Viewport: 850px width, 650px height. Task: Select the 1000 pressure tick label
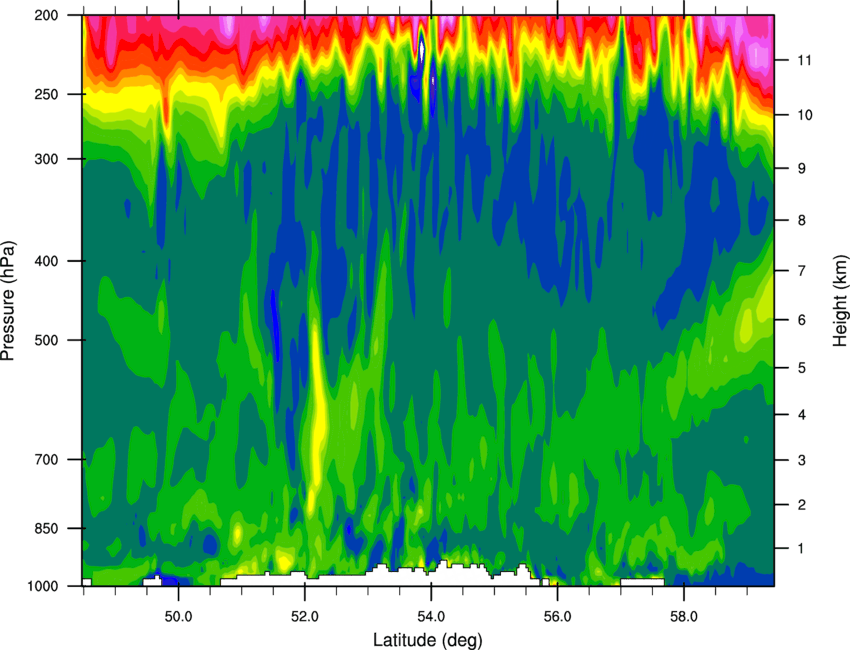coord(42,586)
